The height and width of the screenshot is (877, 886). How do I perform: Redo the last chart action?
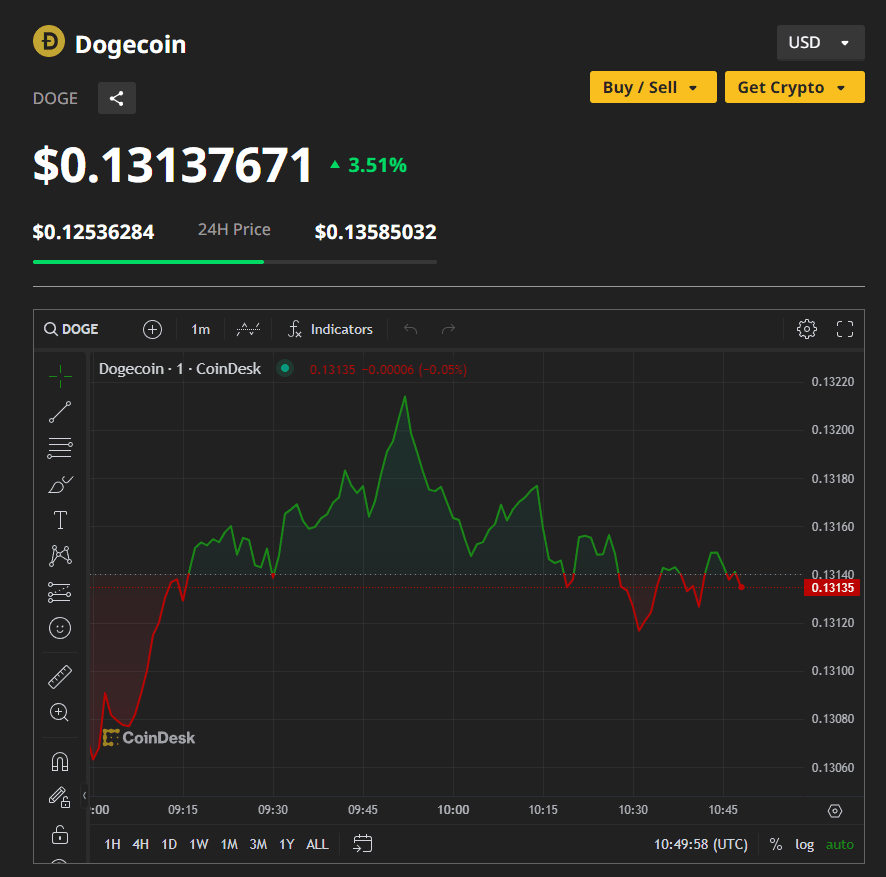coord(448,329)
